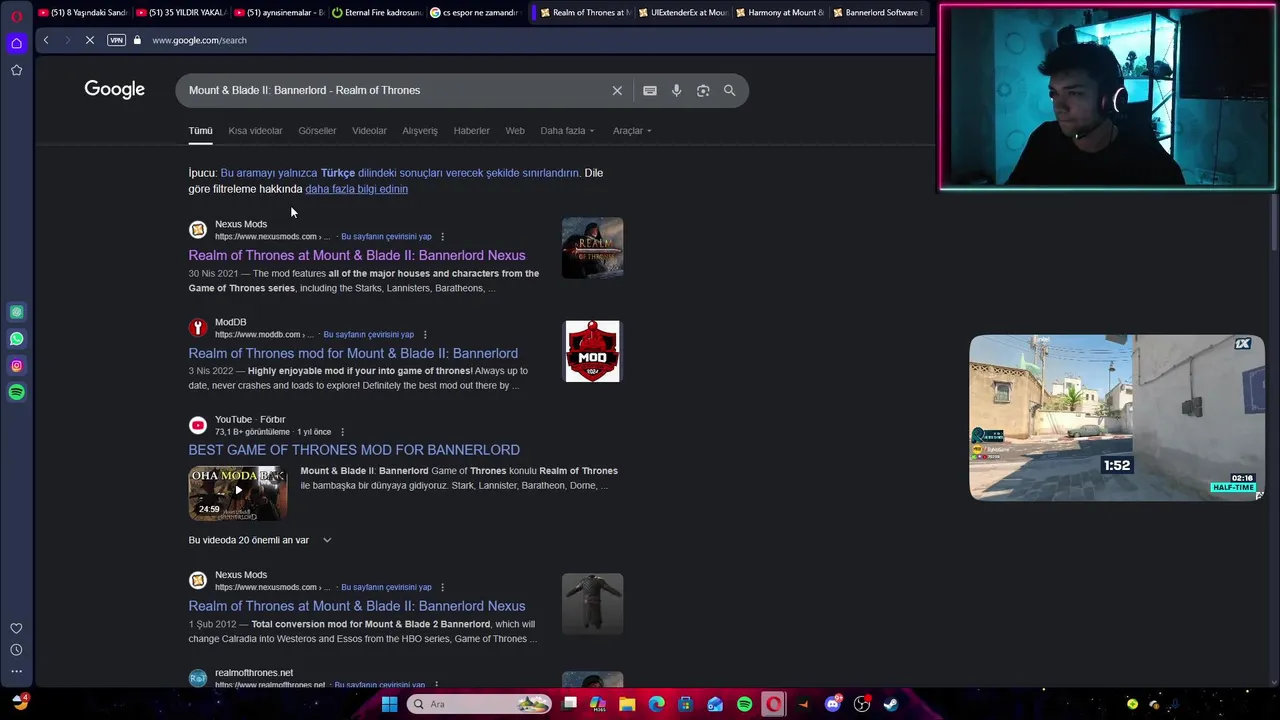1280x720 pixels.
Task: Open second Realm of Thrones Nexus result
Action: (x=357, y=606)
